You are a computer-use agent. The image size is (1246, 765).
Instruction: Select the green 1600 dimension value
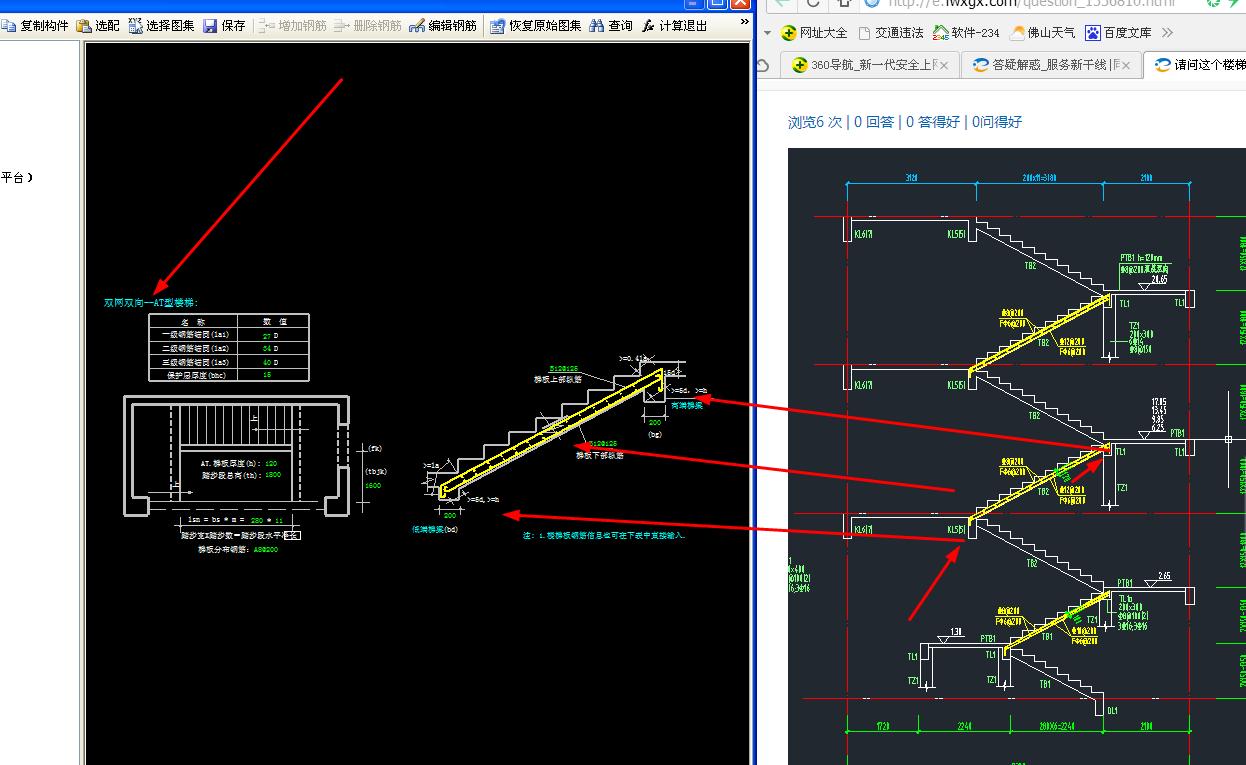373,485
